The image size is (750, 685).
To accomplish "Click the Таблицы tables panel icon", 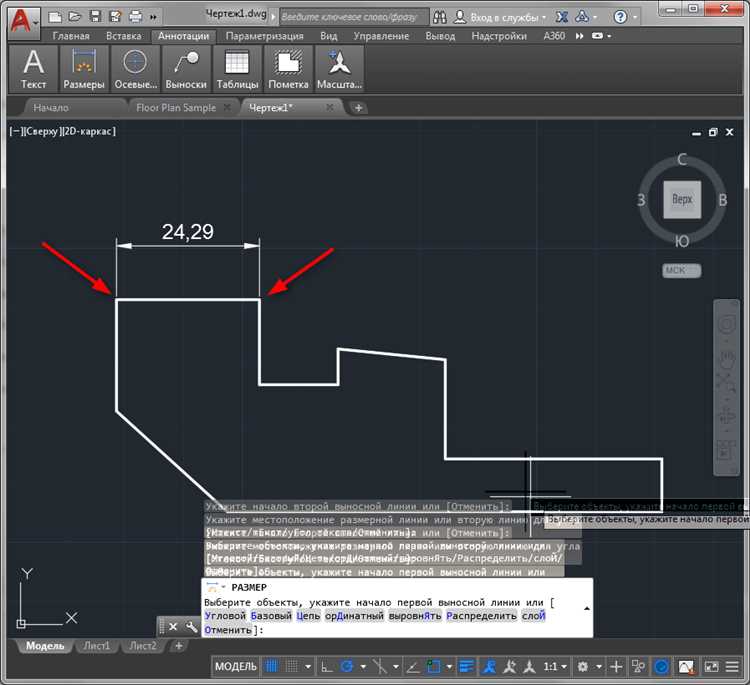I will pos(237,69).
